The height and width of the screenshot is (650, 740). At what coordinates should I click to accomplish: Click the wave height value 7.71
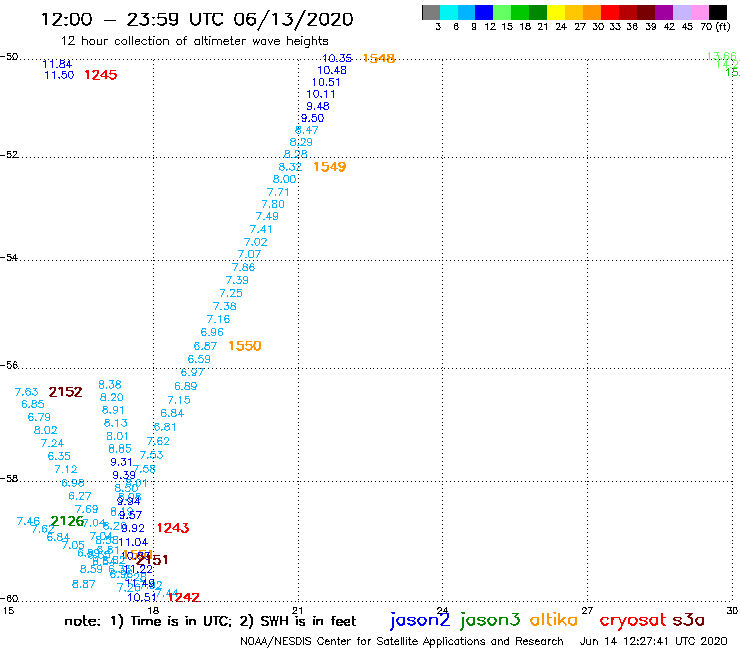click(278, 192)
